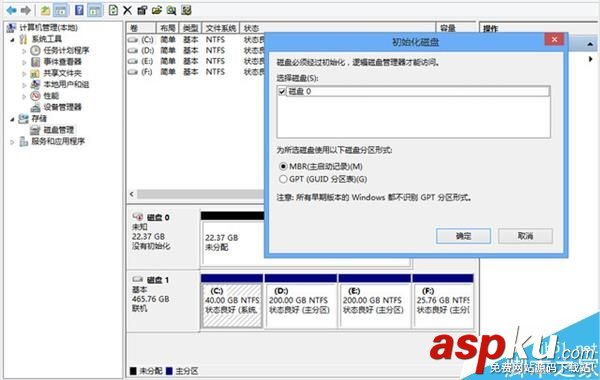Click the drive icon of volume (E:) row

coord(133,61)
